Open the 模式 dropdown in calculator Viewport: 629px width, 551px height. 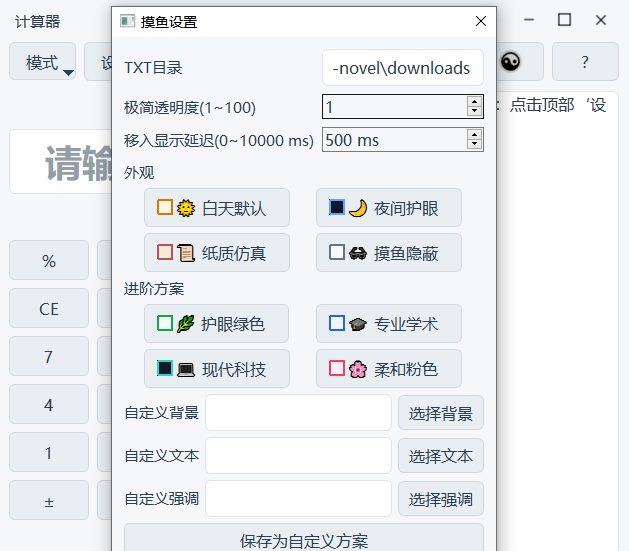click(43, 61)
